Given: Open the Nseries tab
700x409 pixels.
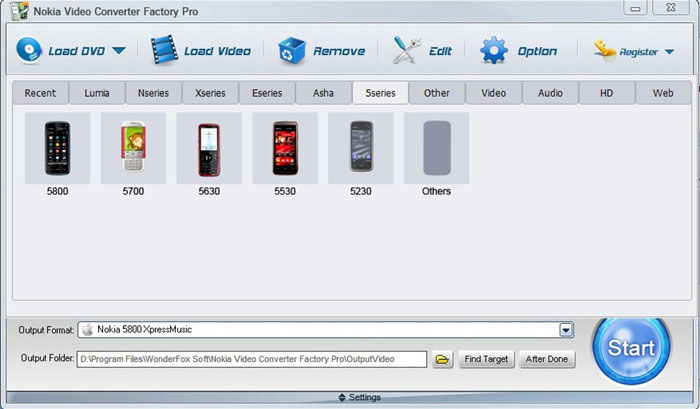Looking at the screenshot, I should 154,93.
